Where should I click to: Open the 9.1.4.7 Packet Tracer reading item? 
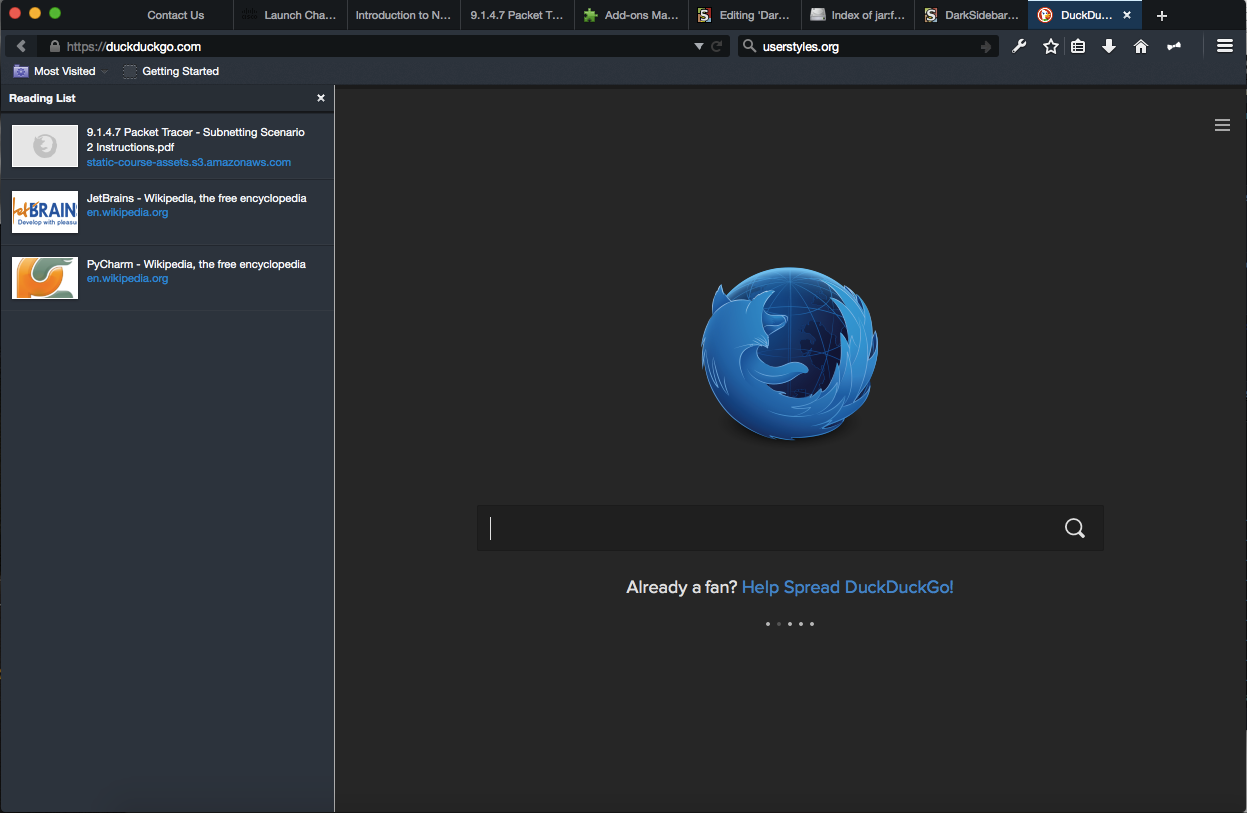[167, 146]
